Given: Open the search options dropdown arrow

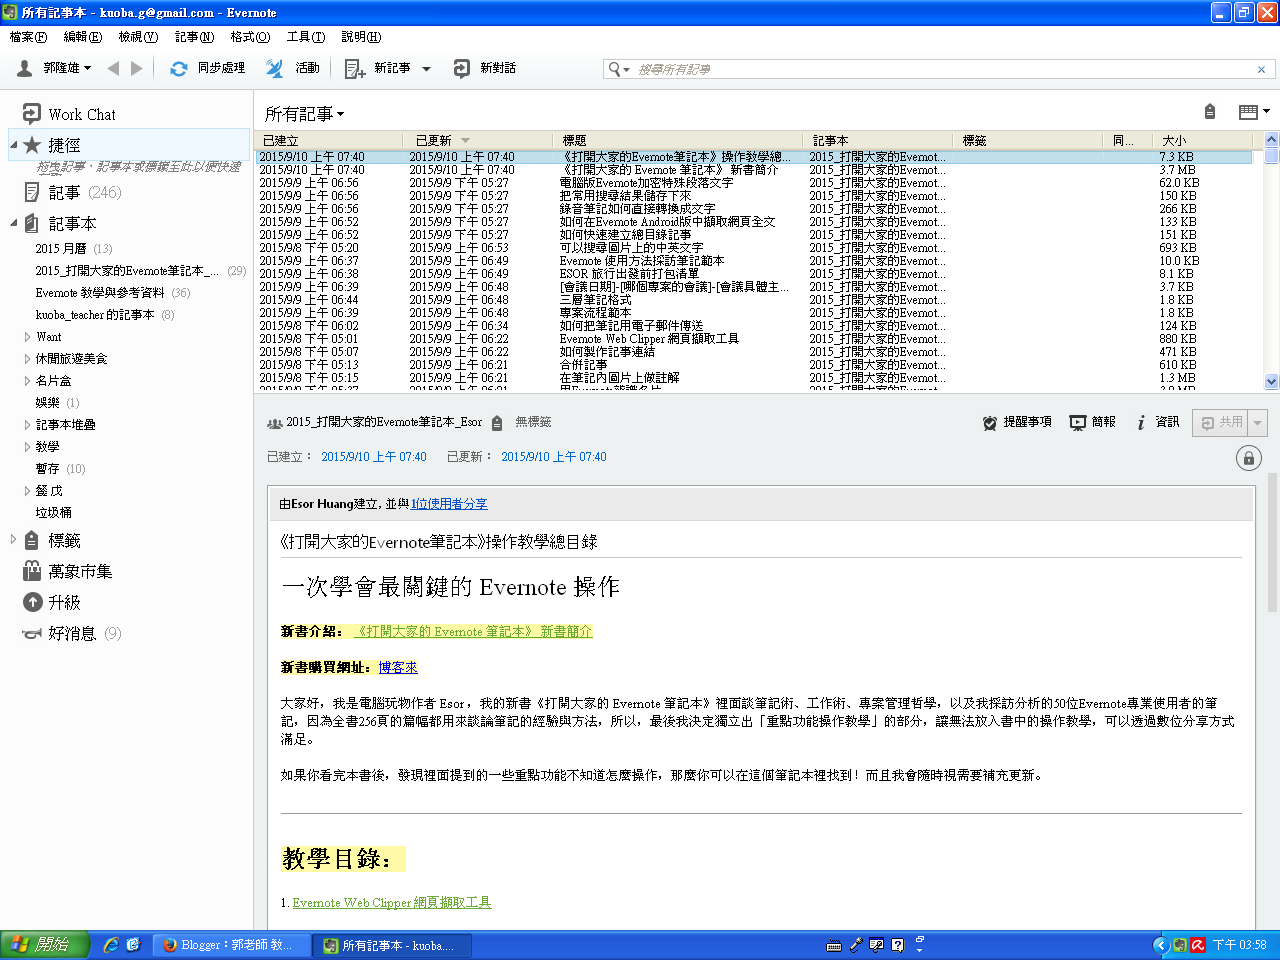Looking at the screenshot, I should pyautogui.click(x=626, y=70).
